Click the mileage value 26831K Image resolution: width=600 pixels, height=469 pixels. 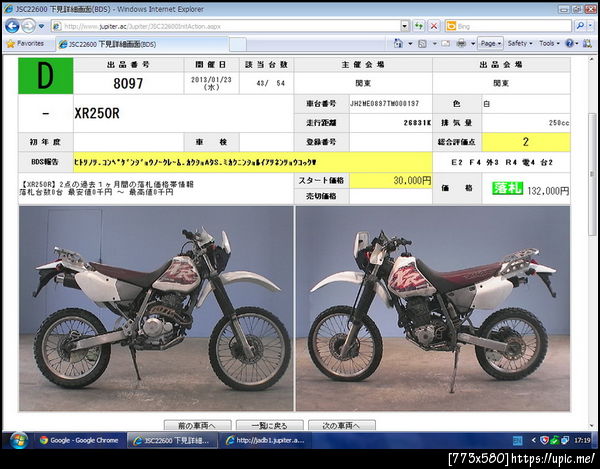point(417,123)
